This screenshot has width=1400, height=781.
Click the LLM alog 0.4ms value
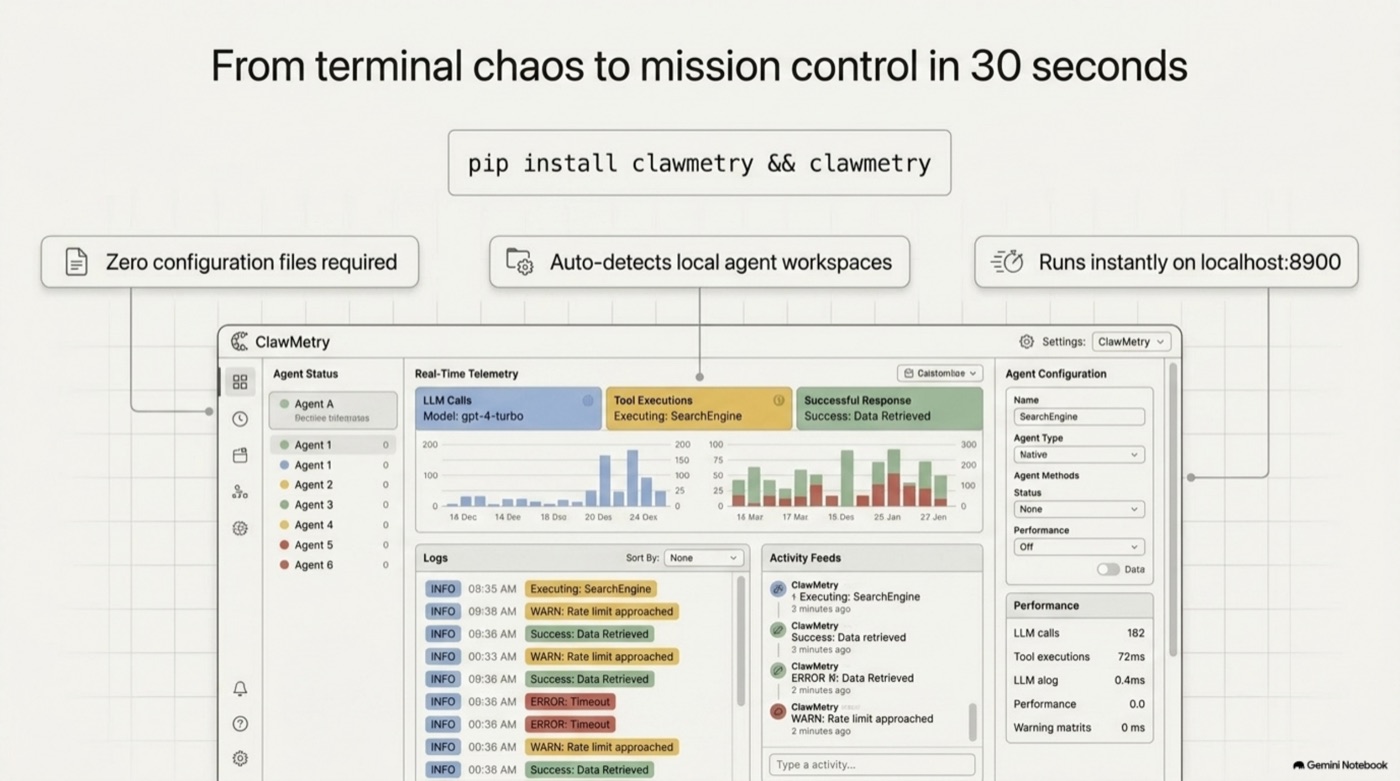coord(1130,680)
